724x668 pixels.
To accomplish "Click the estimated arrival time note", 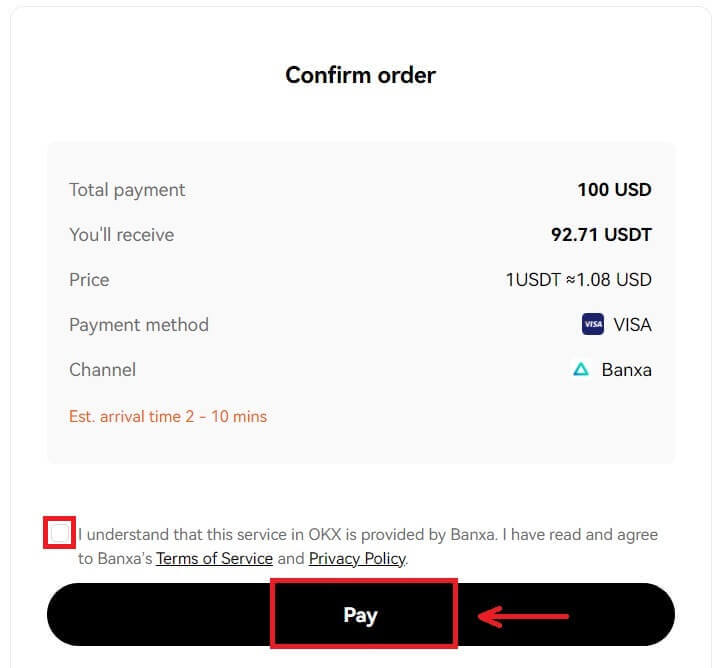I will pos(168,416).
